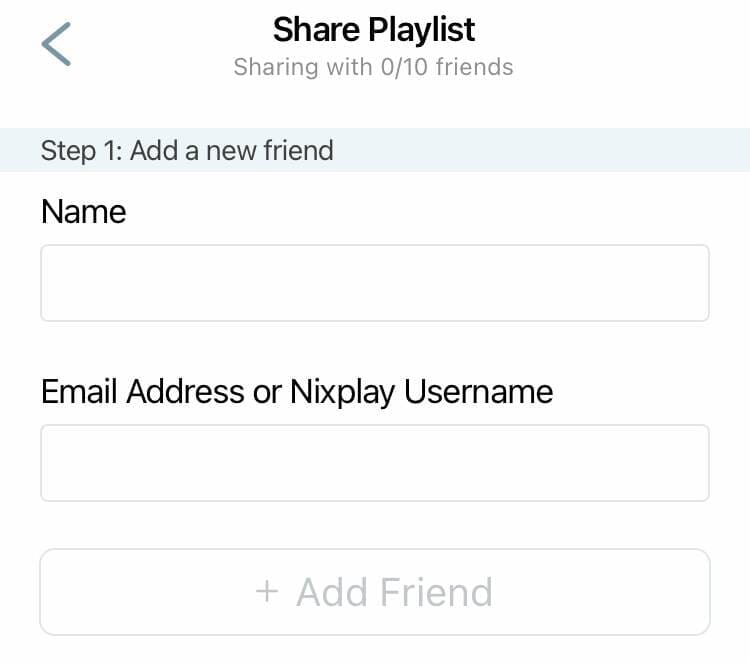Click the light blue Step 1 section banner

pos(375,150)
